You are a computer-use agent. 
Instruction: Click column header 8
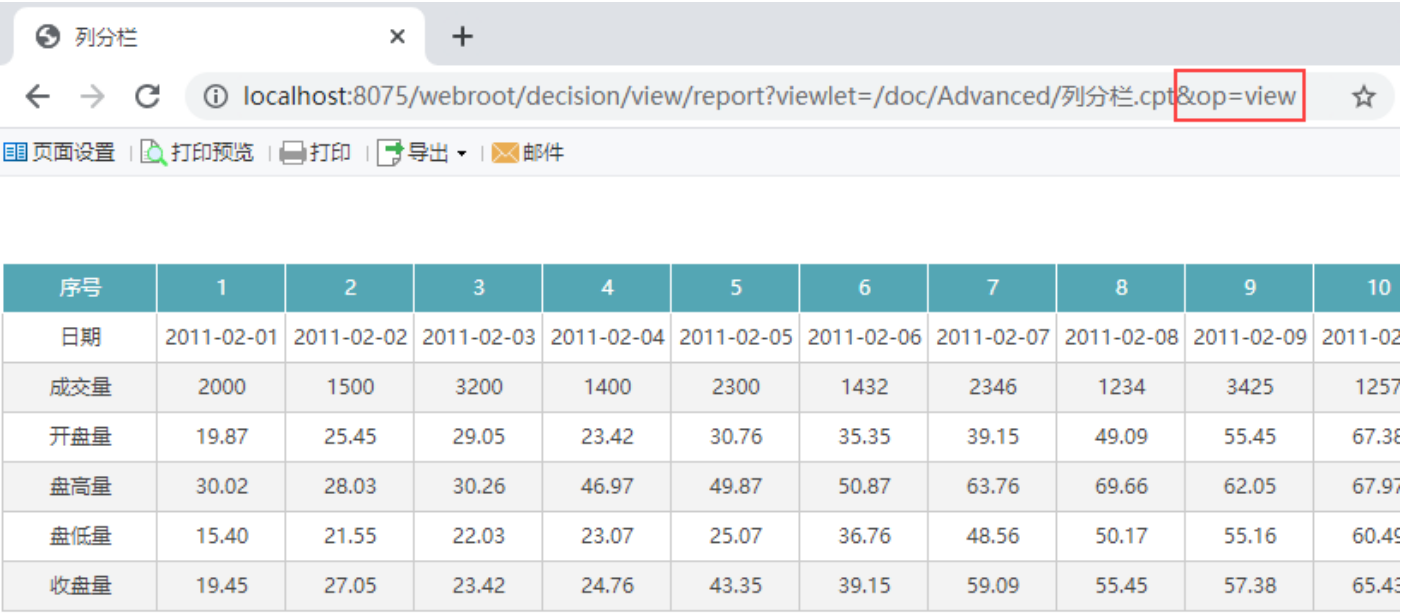(x=1121, y=288)
